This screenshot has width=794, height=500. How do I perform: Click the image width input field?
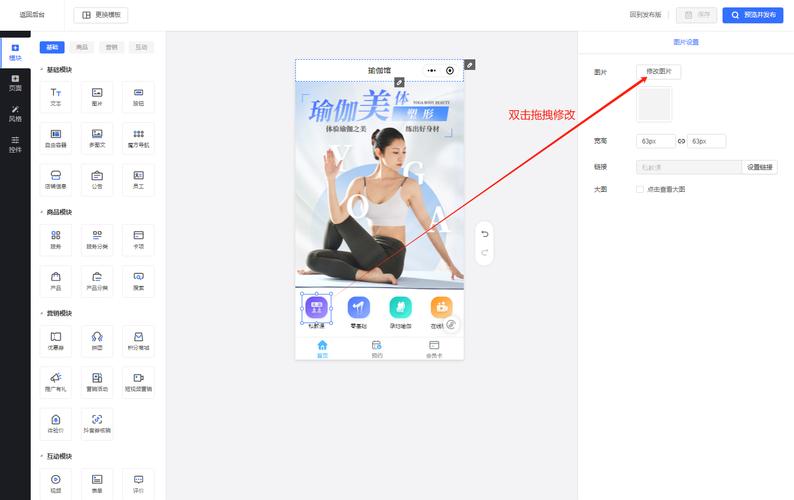click(x=655, y=141)
